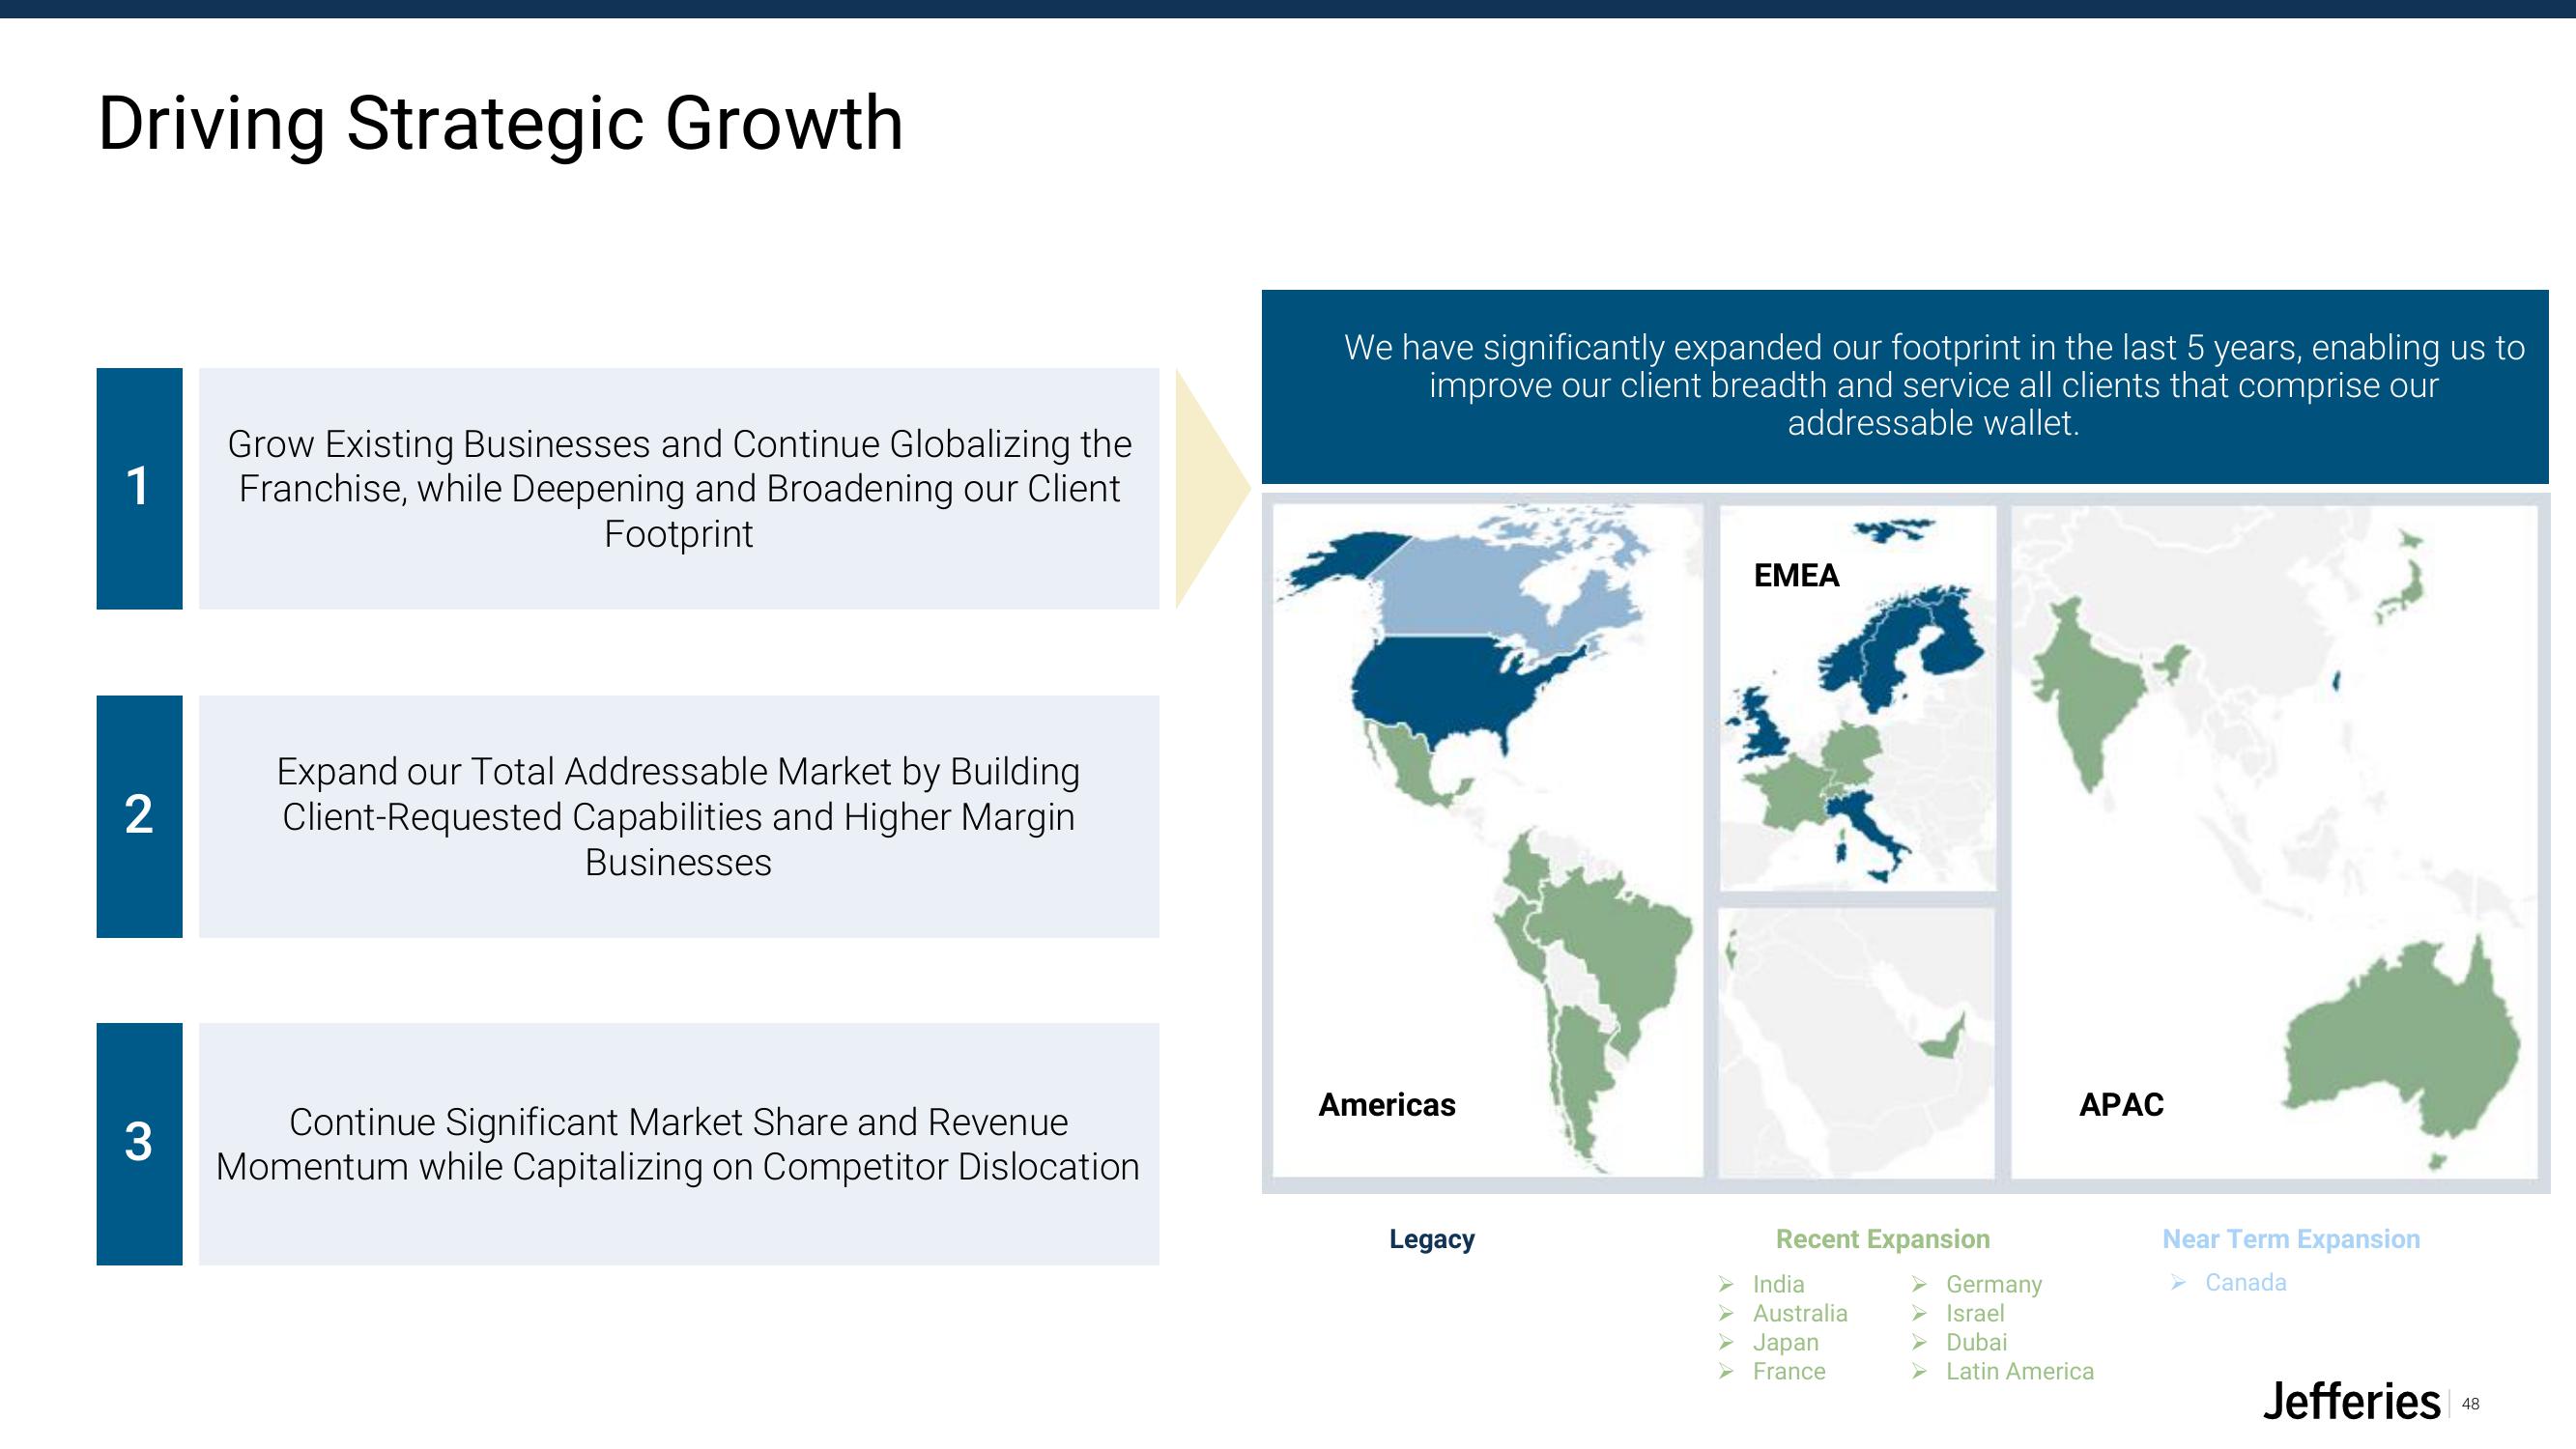Click the APAC map label
Viewport: 2576px width, 1449px height.
click(2121, 1104)
